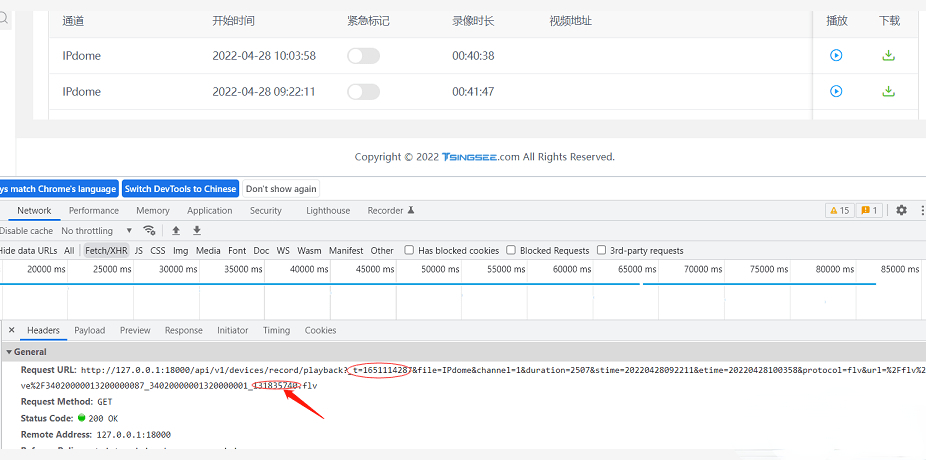Screen dimensions: 926x460
Task: Click the 2022-04-28 09:22:11 start time
Action: (x=264, y=92)
